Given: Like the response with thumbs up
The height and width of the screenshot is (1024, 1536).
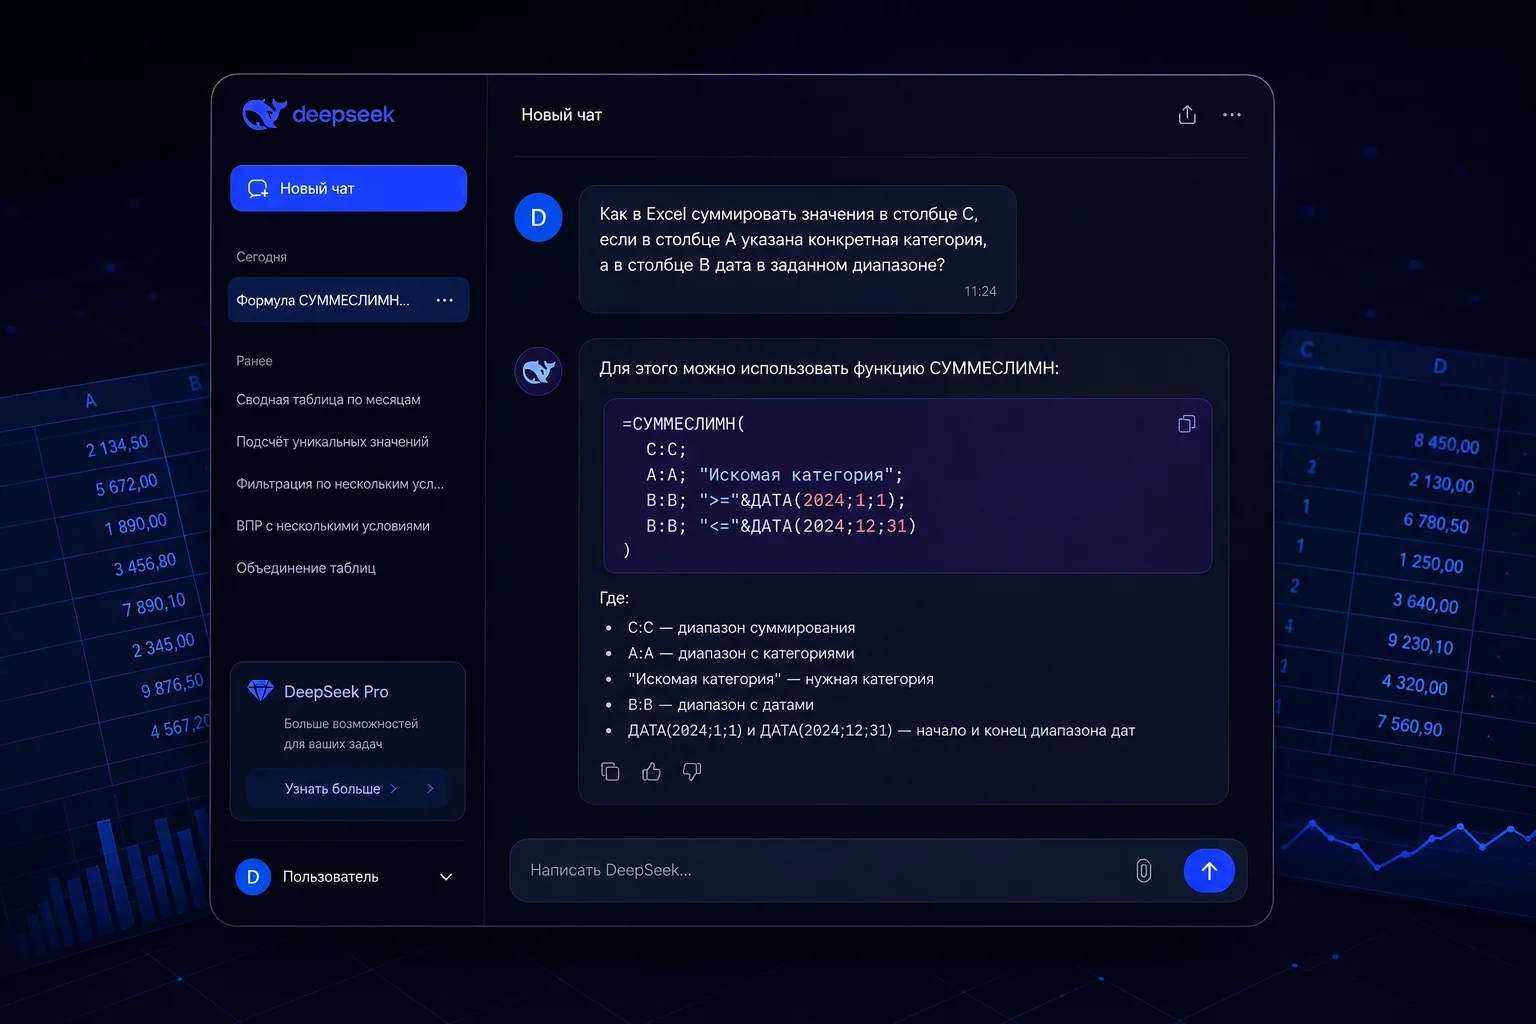Looking at the screenshot, I should tap(651, 772).
